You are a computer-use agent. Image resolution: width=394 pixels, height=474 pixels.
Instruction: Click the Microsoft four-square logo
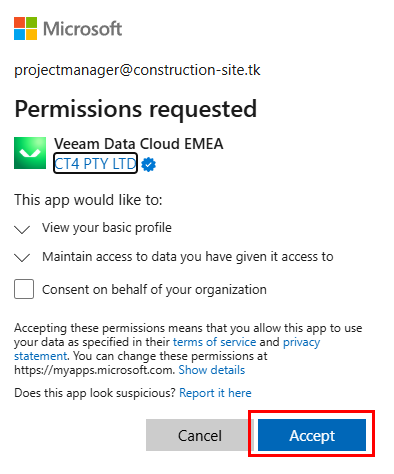(25, 29)
